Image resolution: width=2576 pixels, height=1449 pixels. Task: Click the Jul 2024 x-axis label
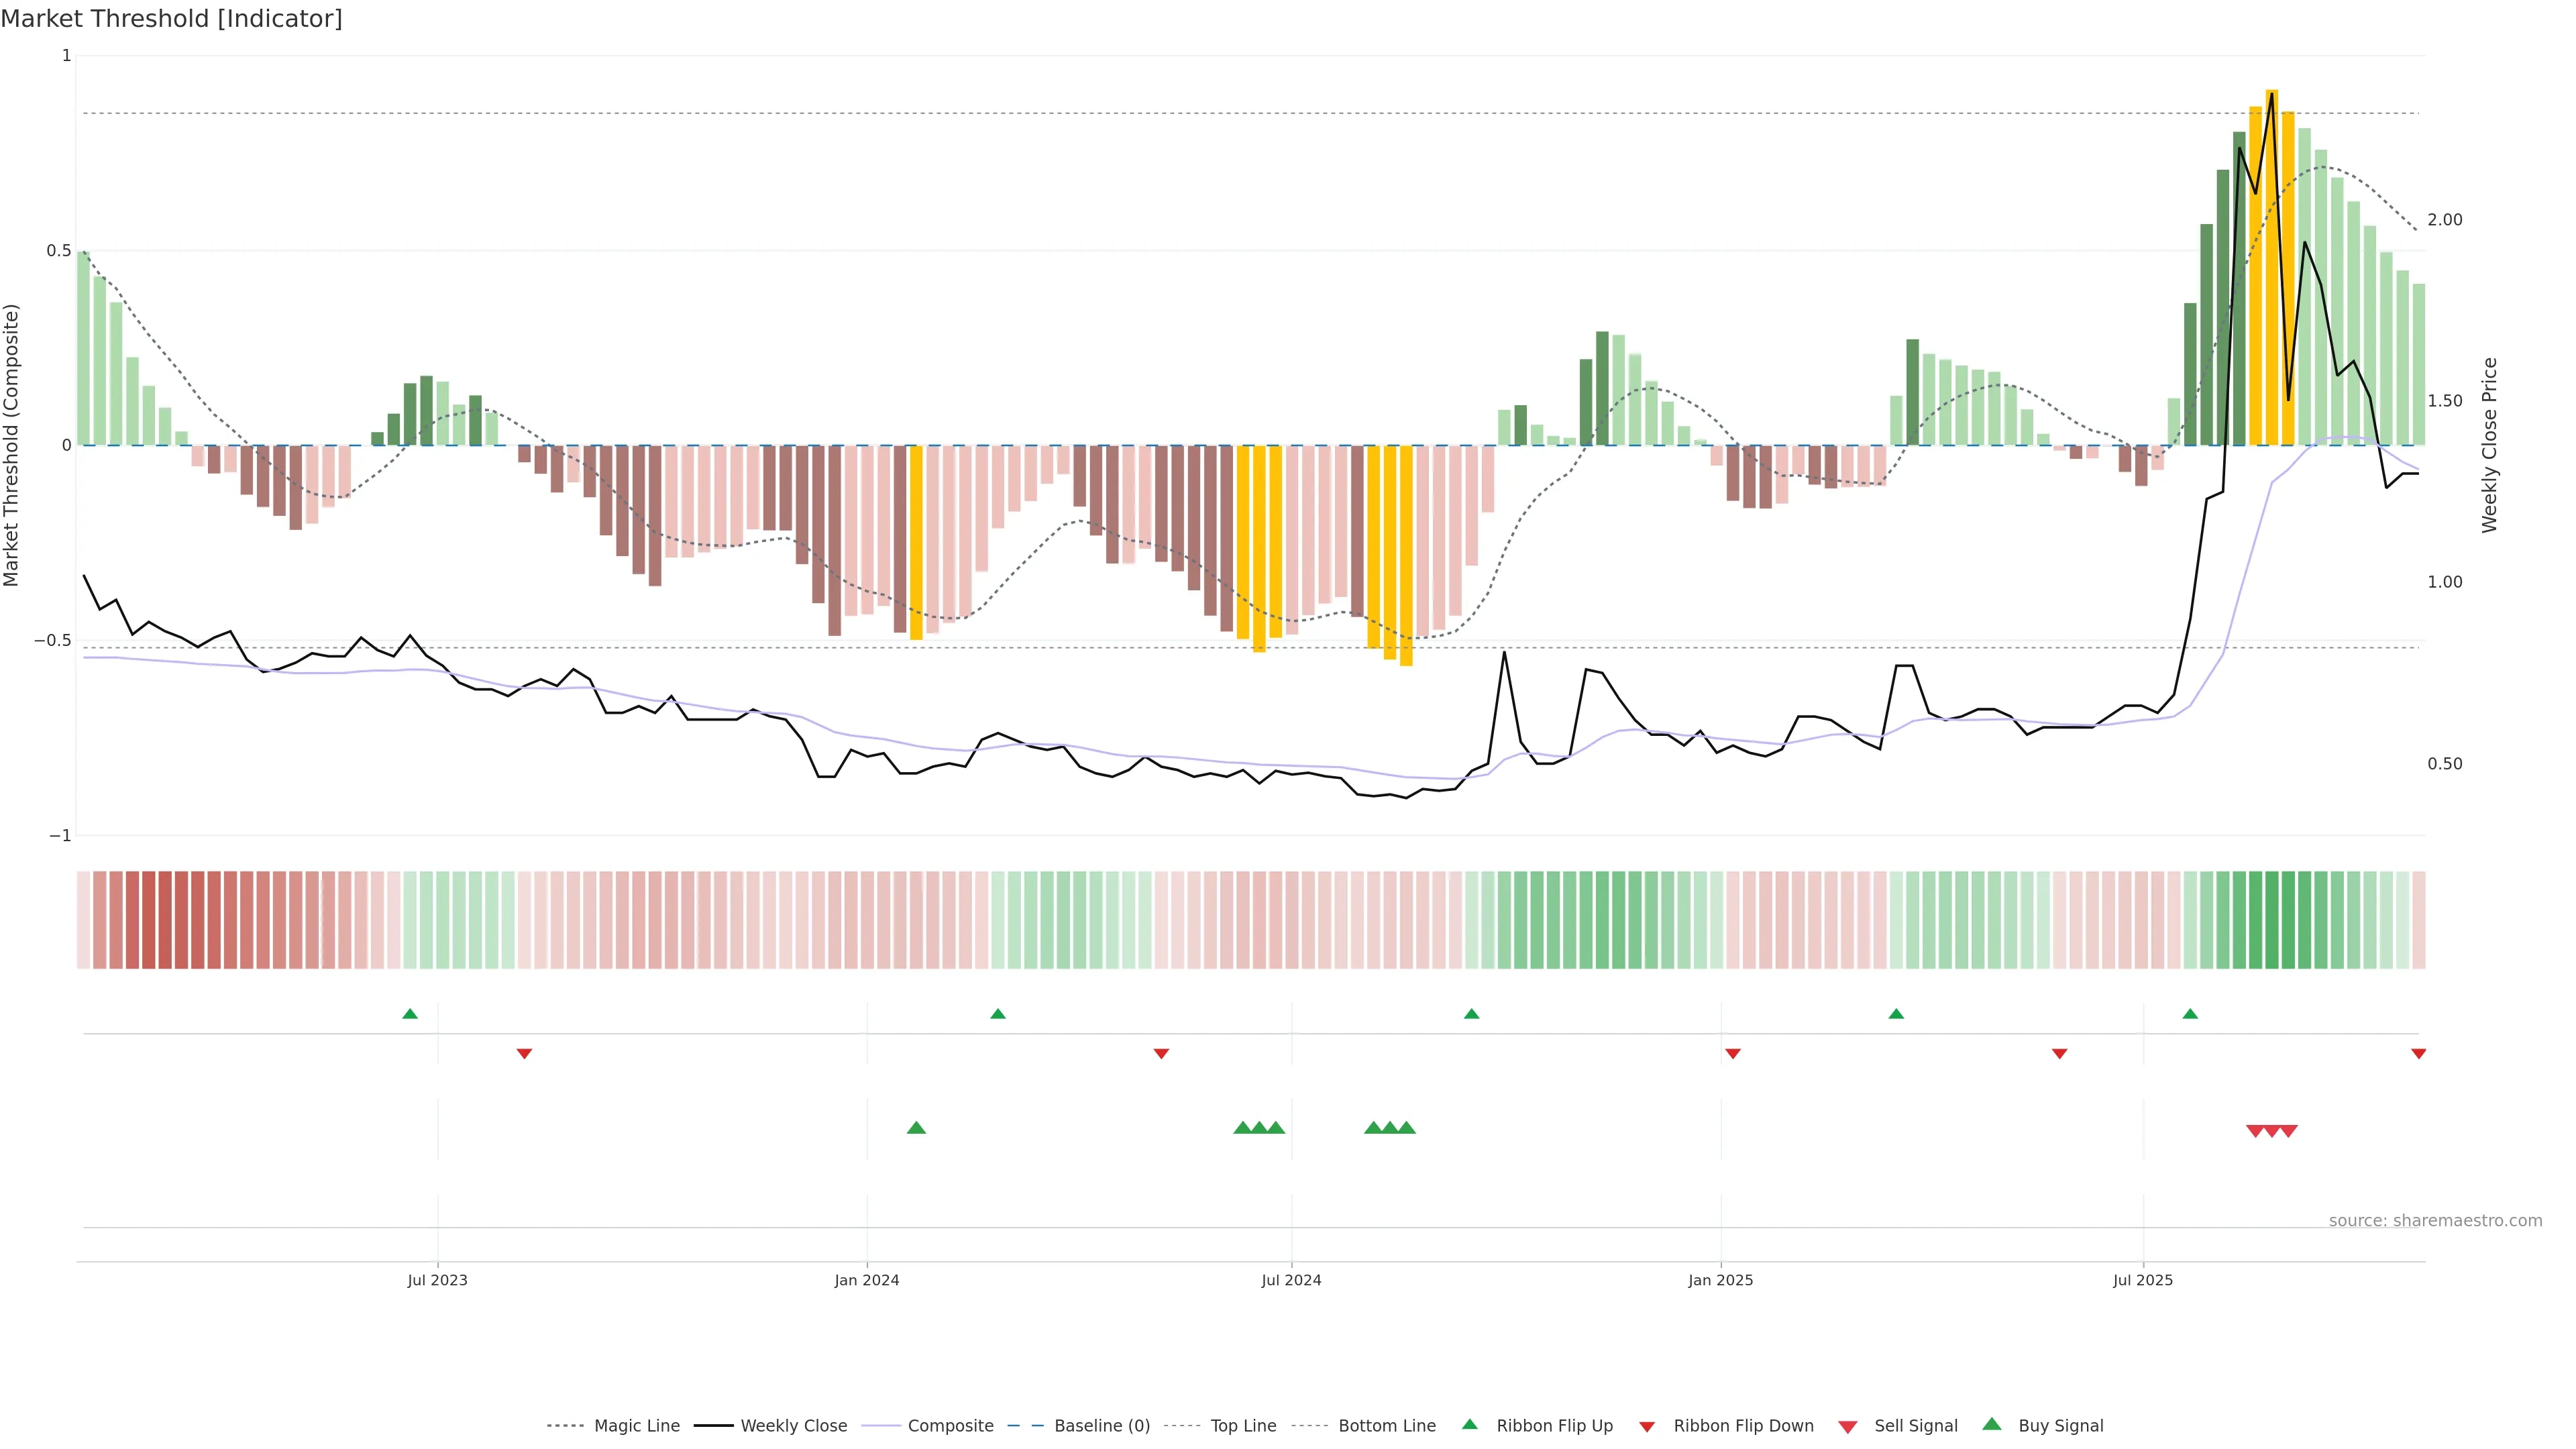coord(1291,1280)
